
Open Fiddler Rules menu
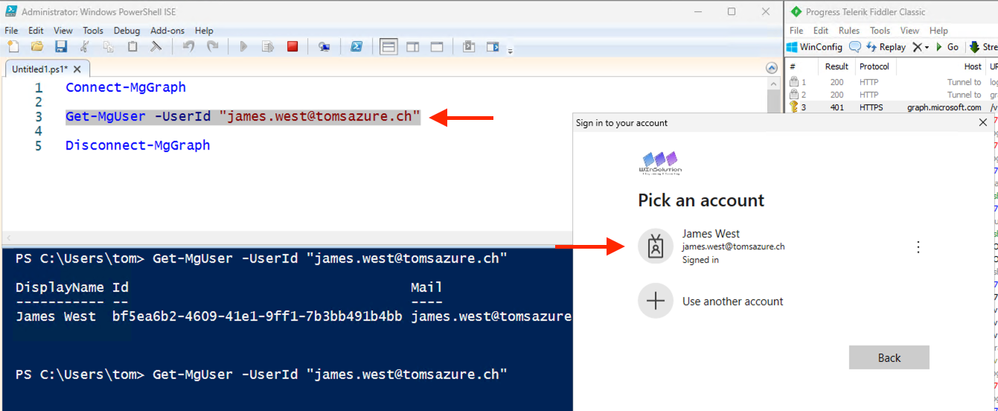click(849, 31)
